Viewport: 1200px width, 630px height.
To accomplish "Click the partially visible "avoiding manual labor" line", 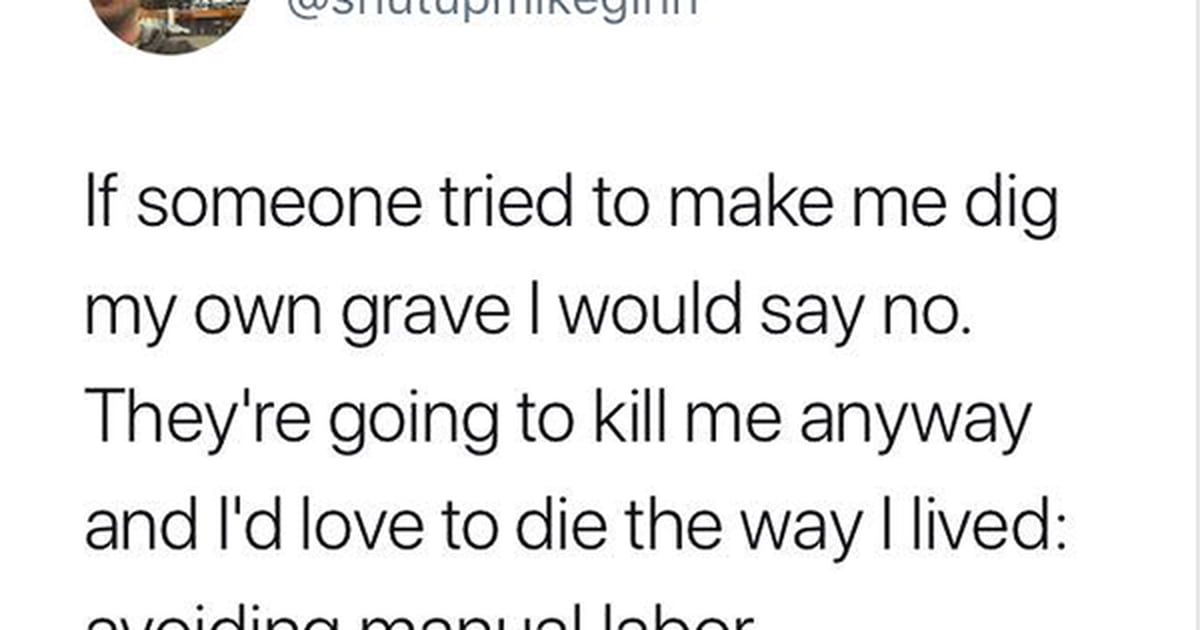I will 418,620.
